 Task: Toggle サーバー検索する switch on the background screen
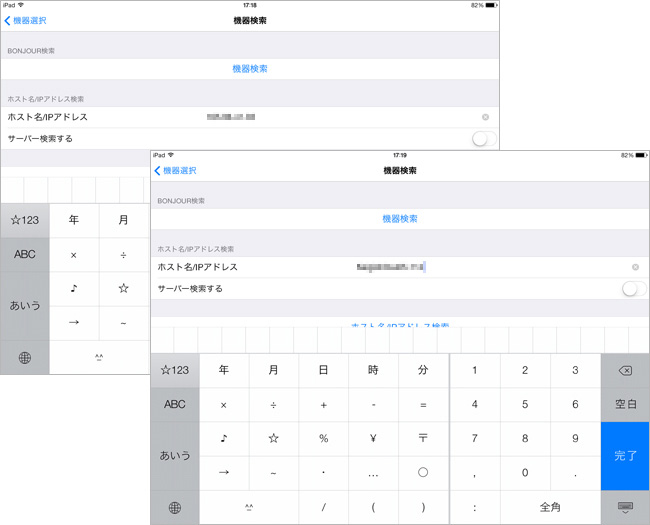pos(482,139)
